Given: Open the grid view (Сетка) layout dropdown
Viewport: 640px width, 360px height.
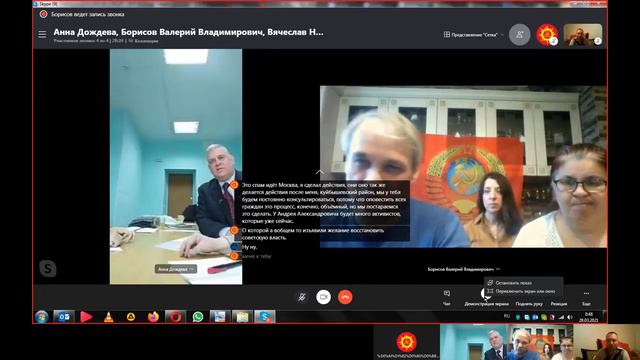Looking at the screenshot, I should point(473,35).
